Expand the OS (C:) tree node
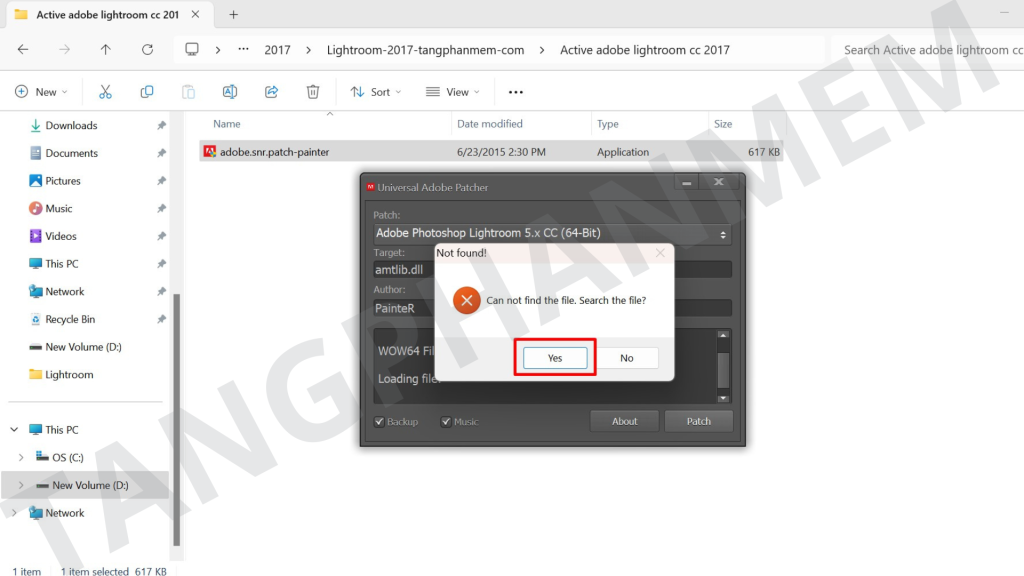The width and height of the screenshot is (1024, 576). pyautogui.click(x=21, y=458)
